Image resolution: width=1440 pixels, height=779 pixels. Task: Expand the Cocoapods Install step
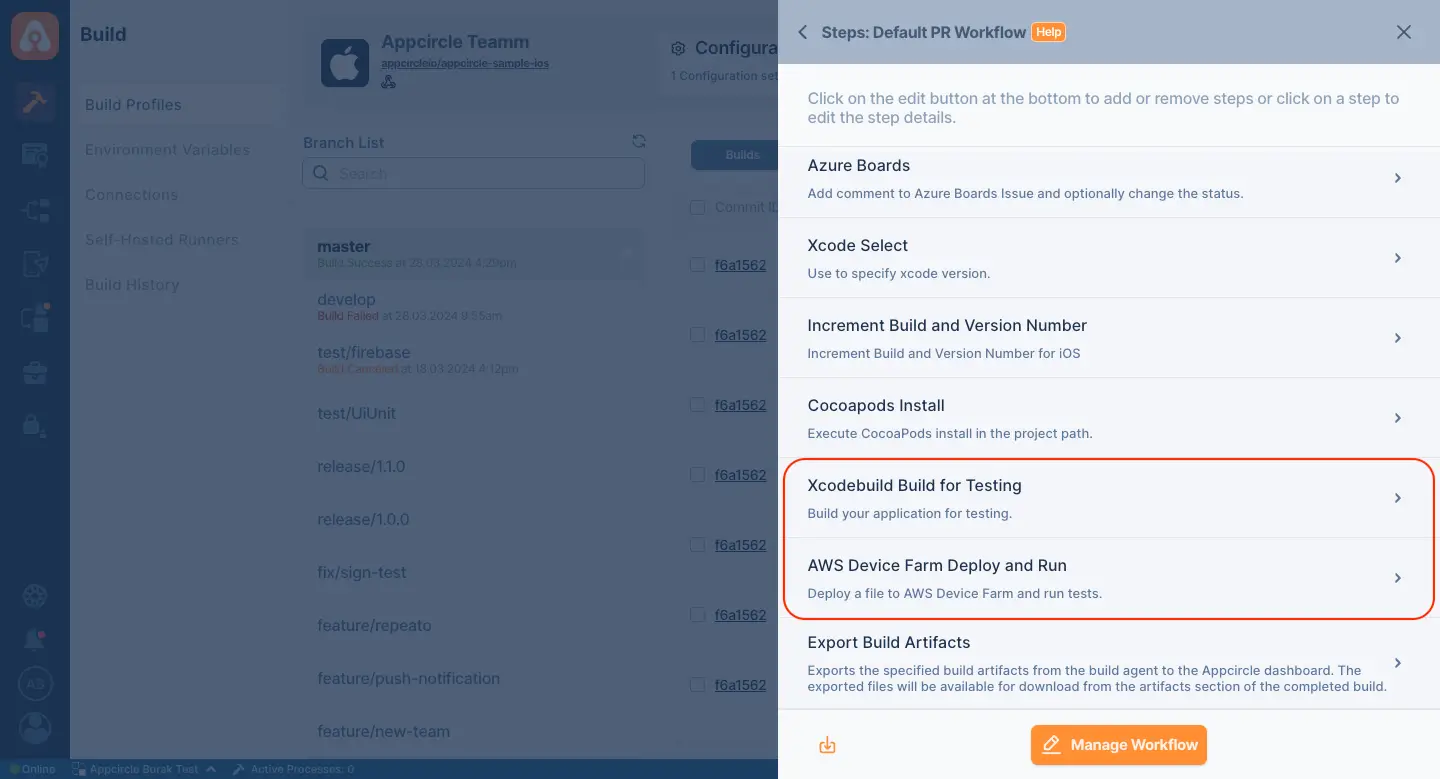pyautogui.click(x=1398, y=418)
